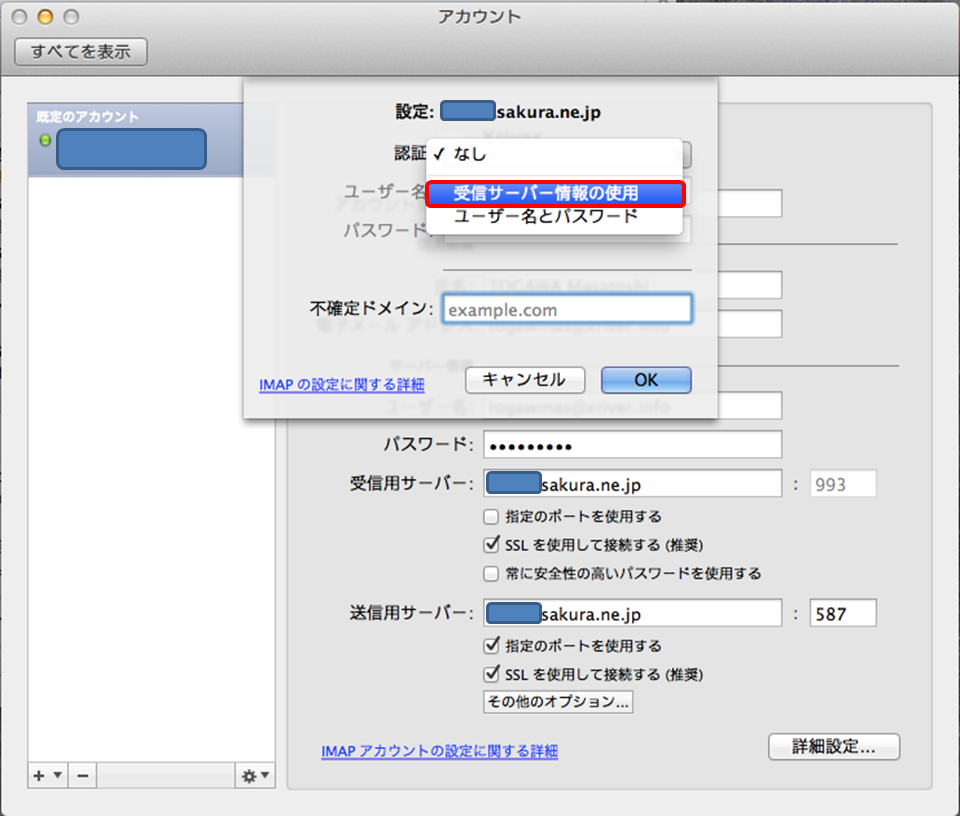The height and width of the screenshot is (816, 960).
Task: Click the remove account minus button
Action: click(x=83, y=775)
